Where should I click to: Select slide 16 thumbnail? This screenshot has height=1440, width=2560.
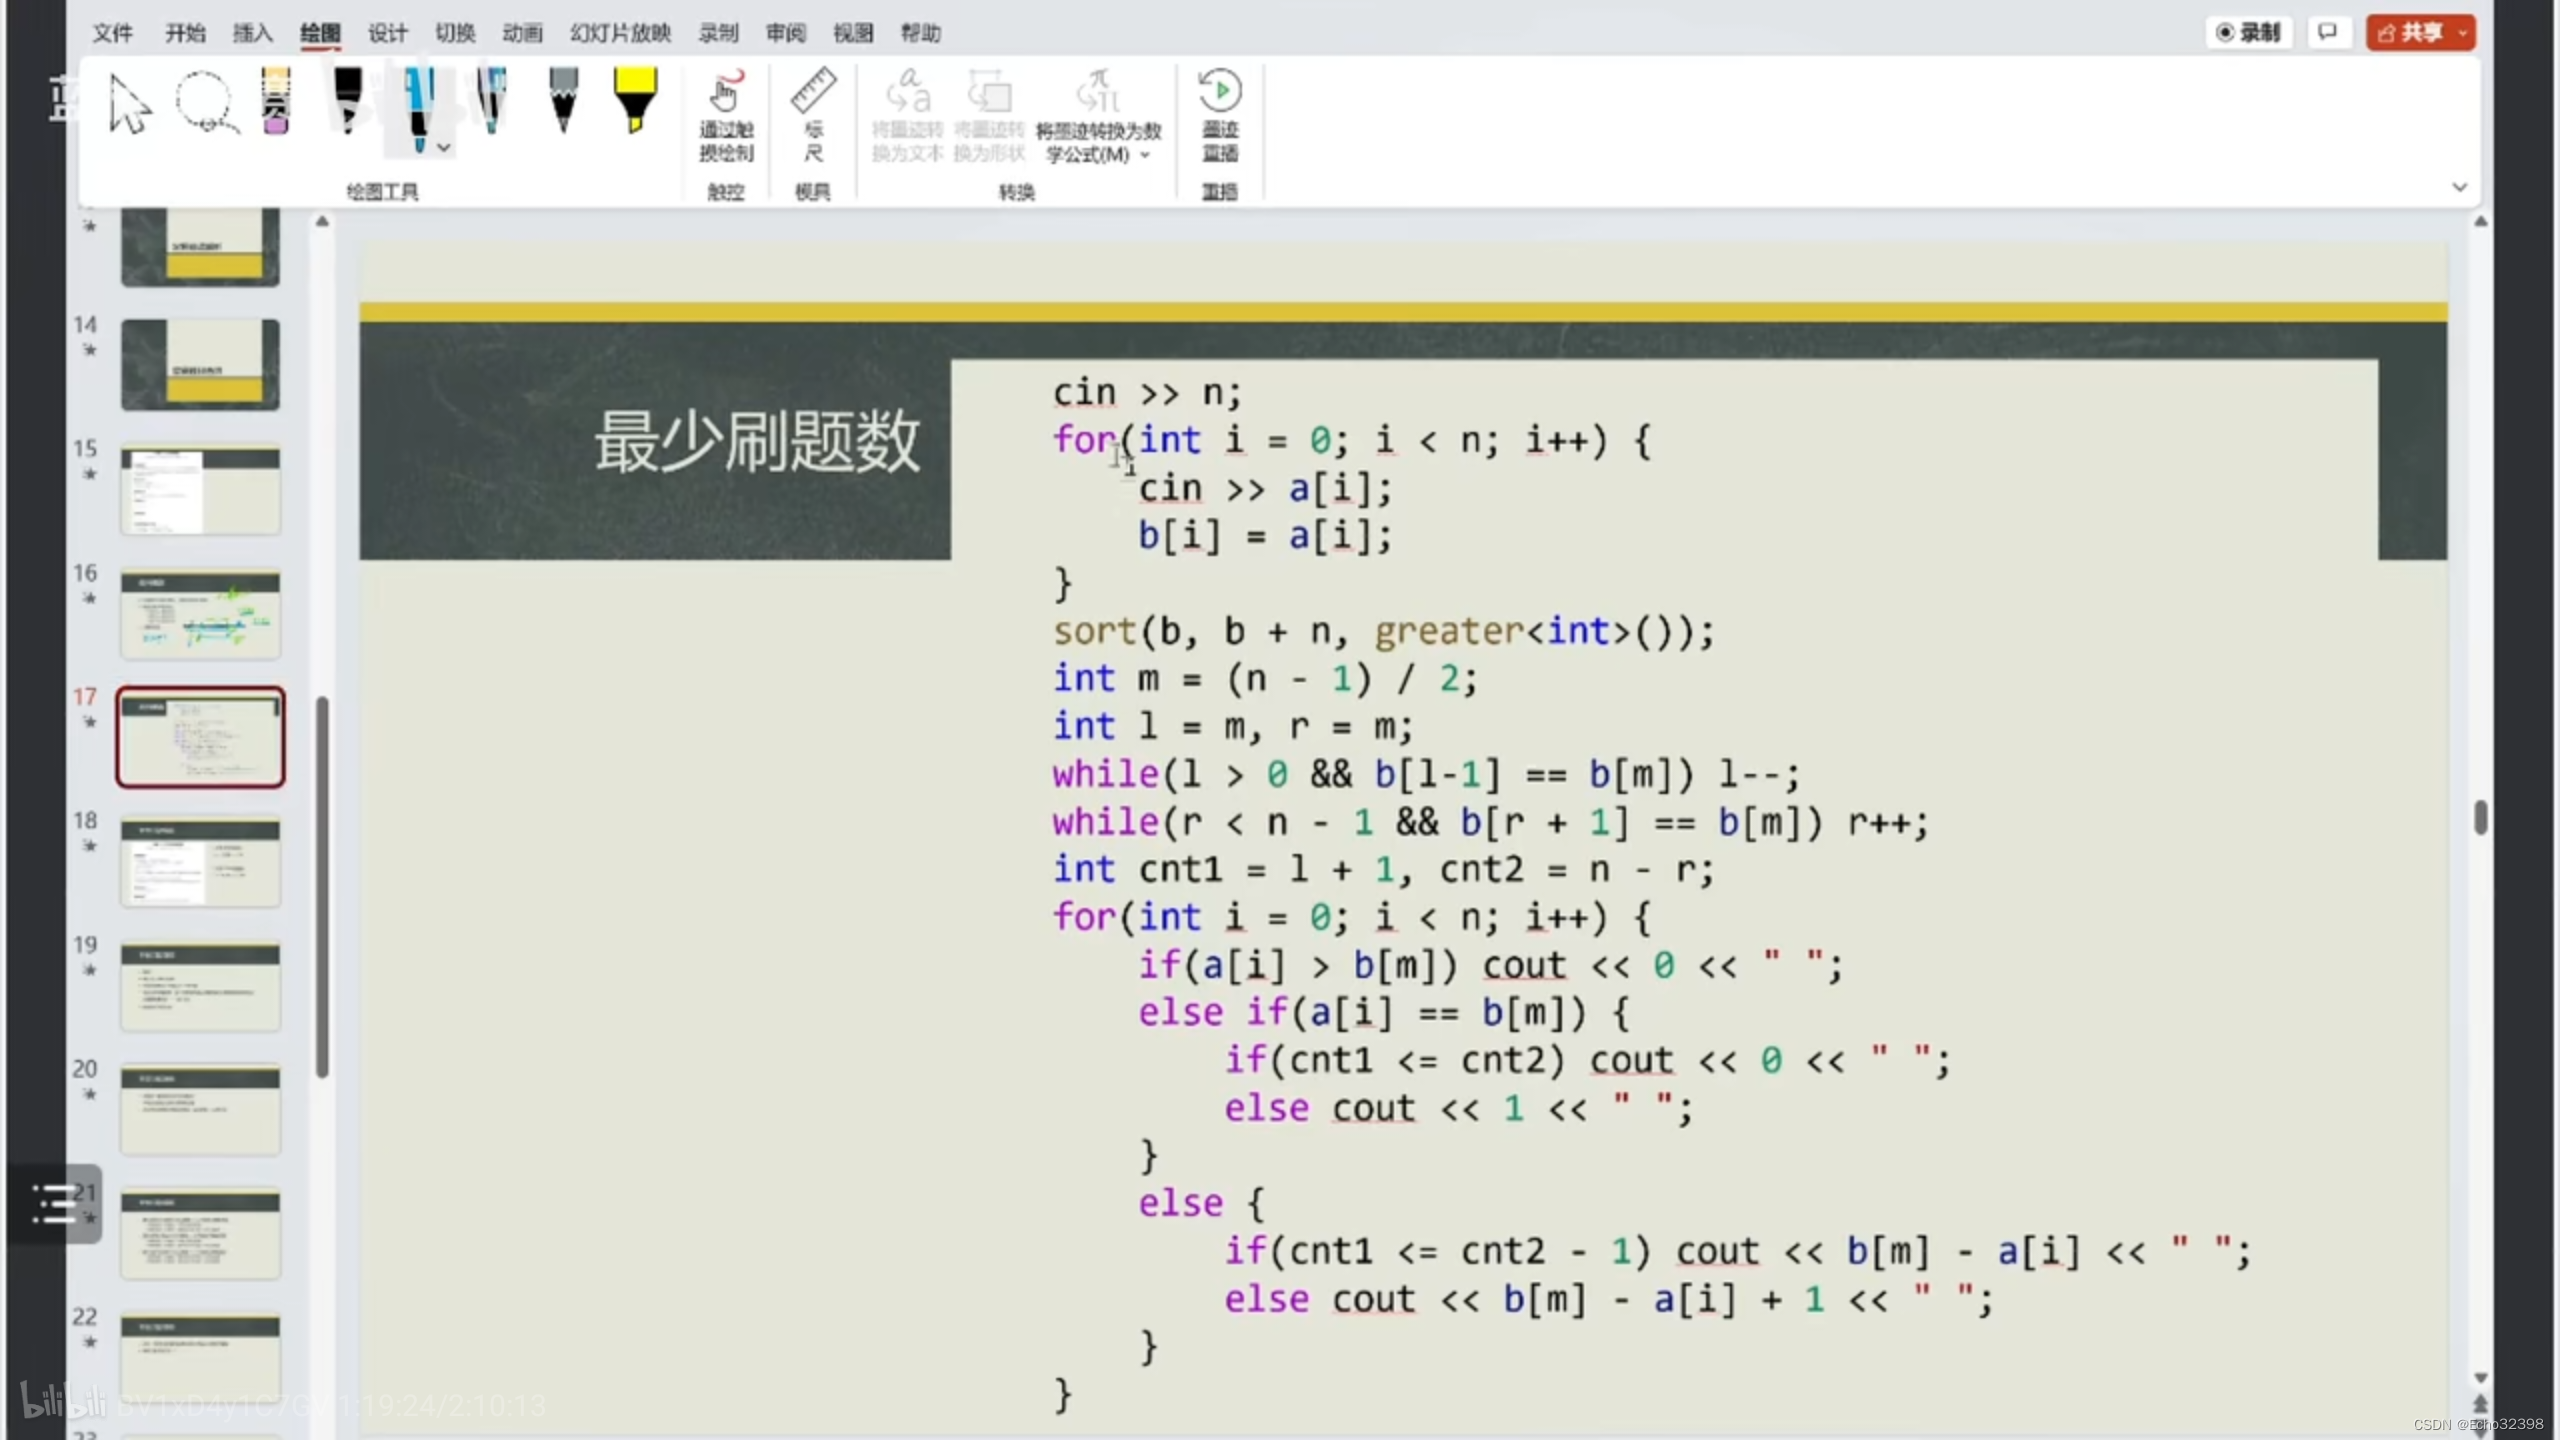click(200, 613)
